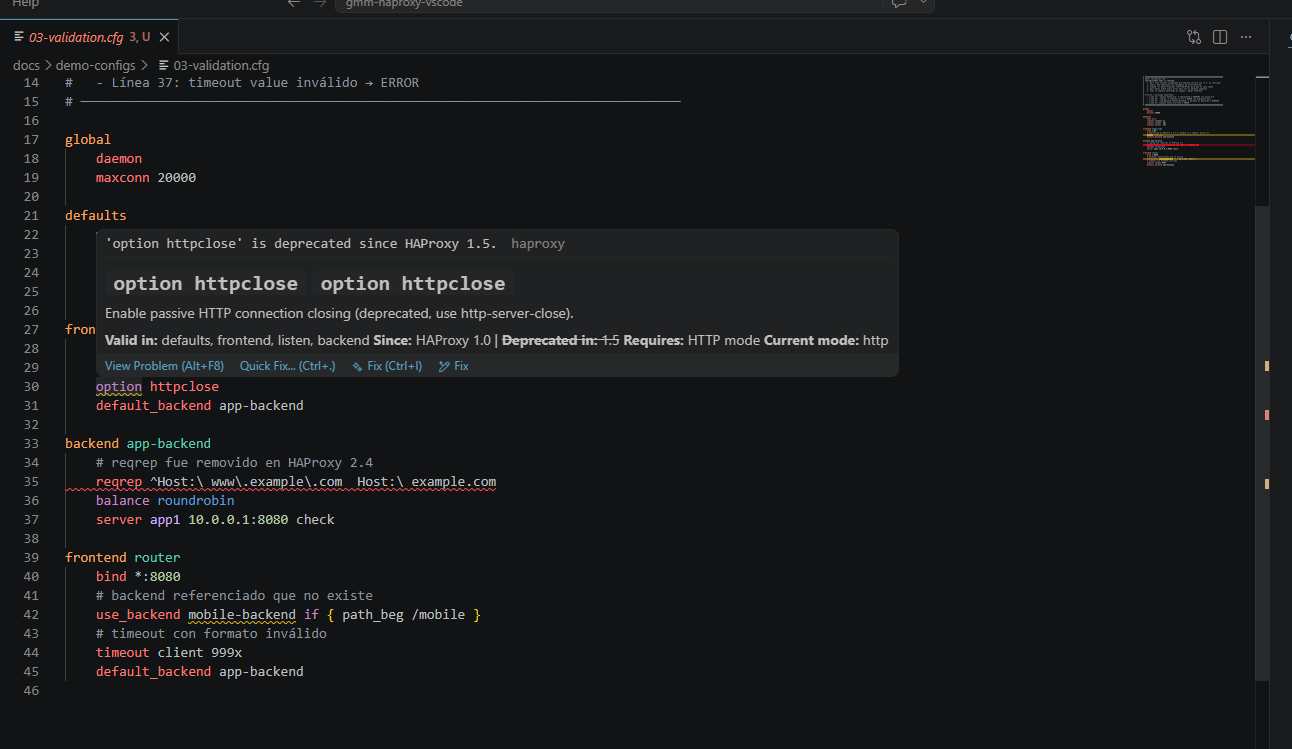Select the Open Changes compare icon

[x=1193, y=36]
